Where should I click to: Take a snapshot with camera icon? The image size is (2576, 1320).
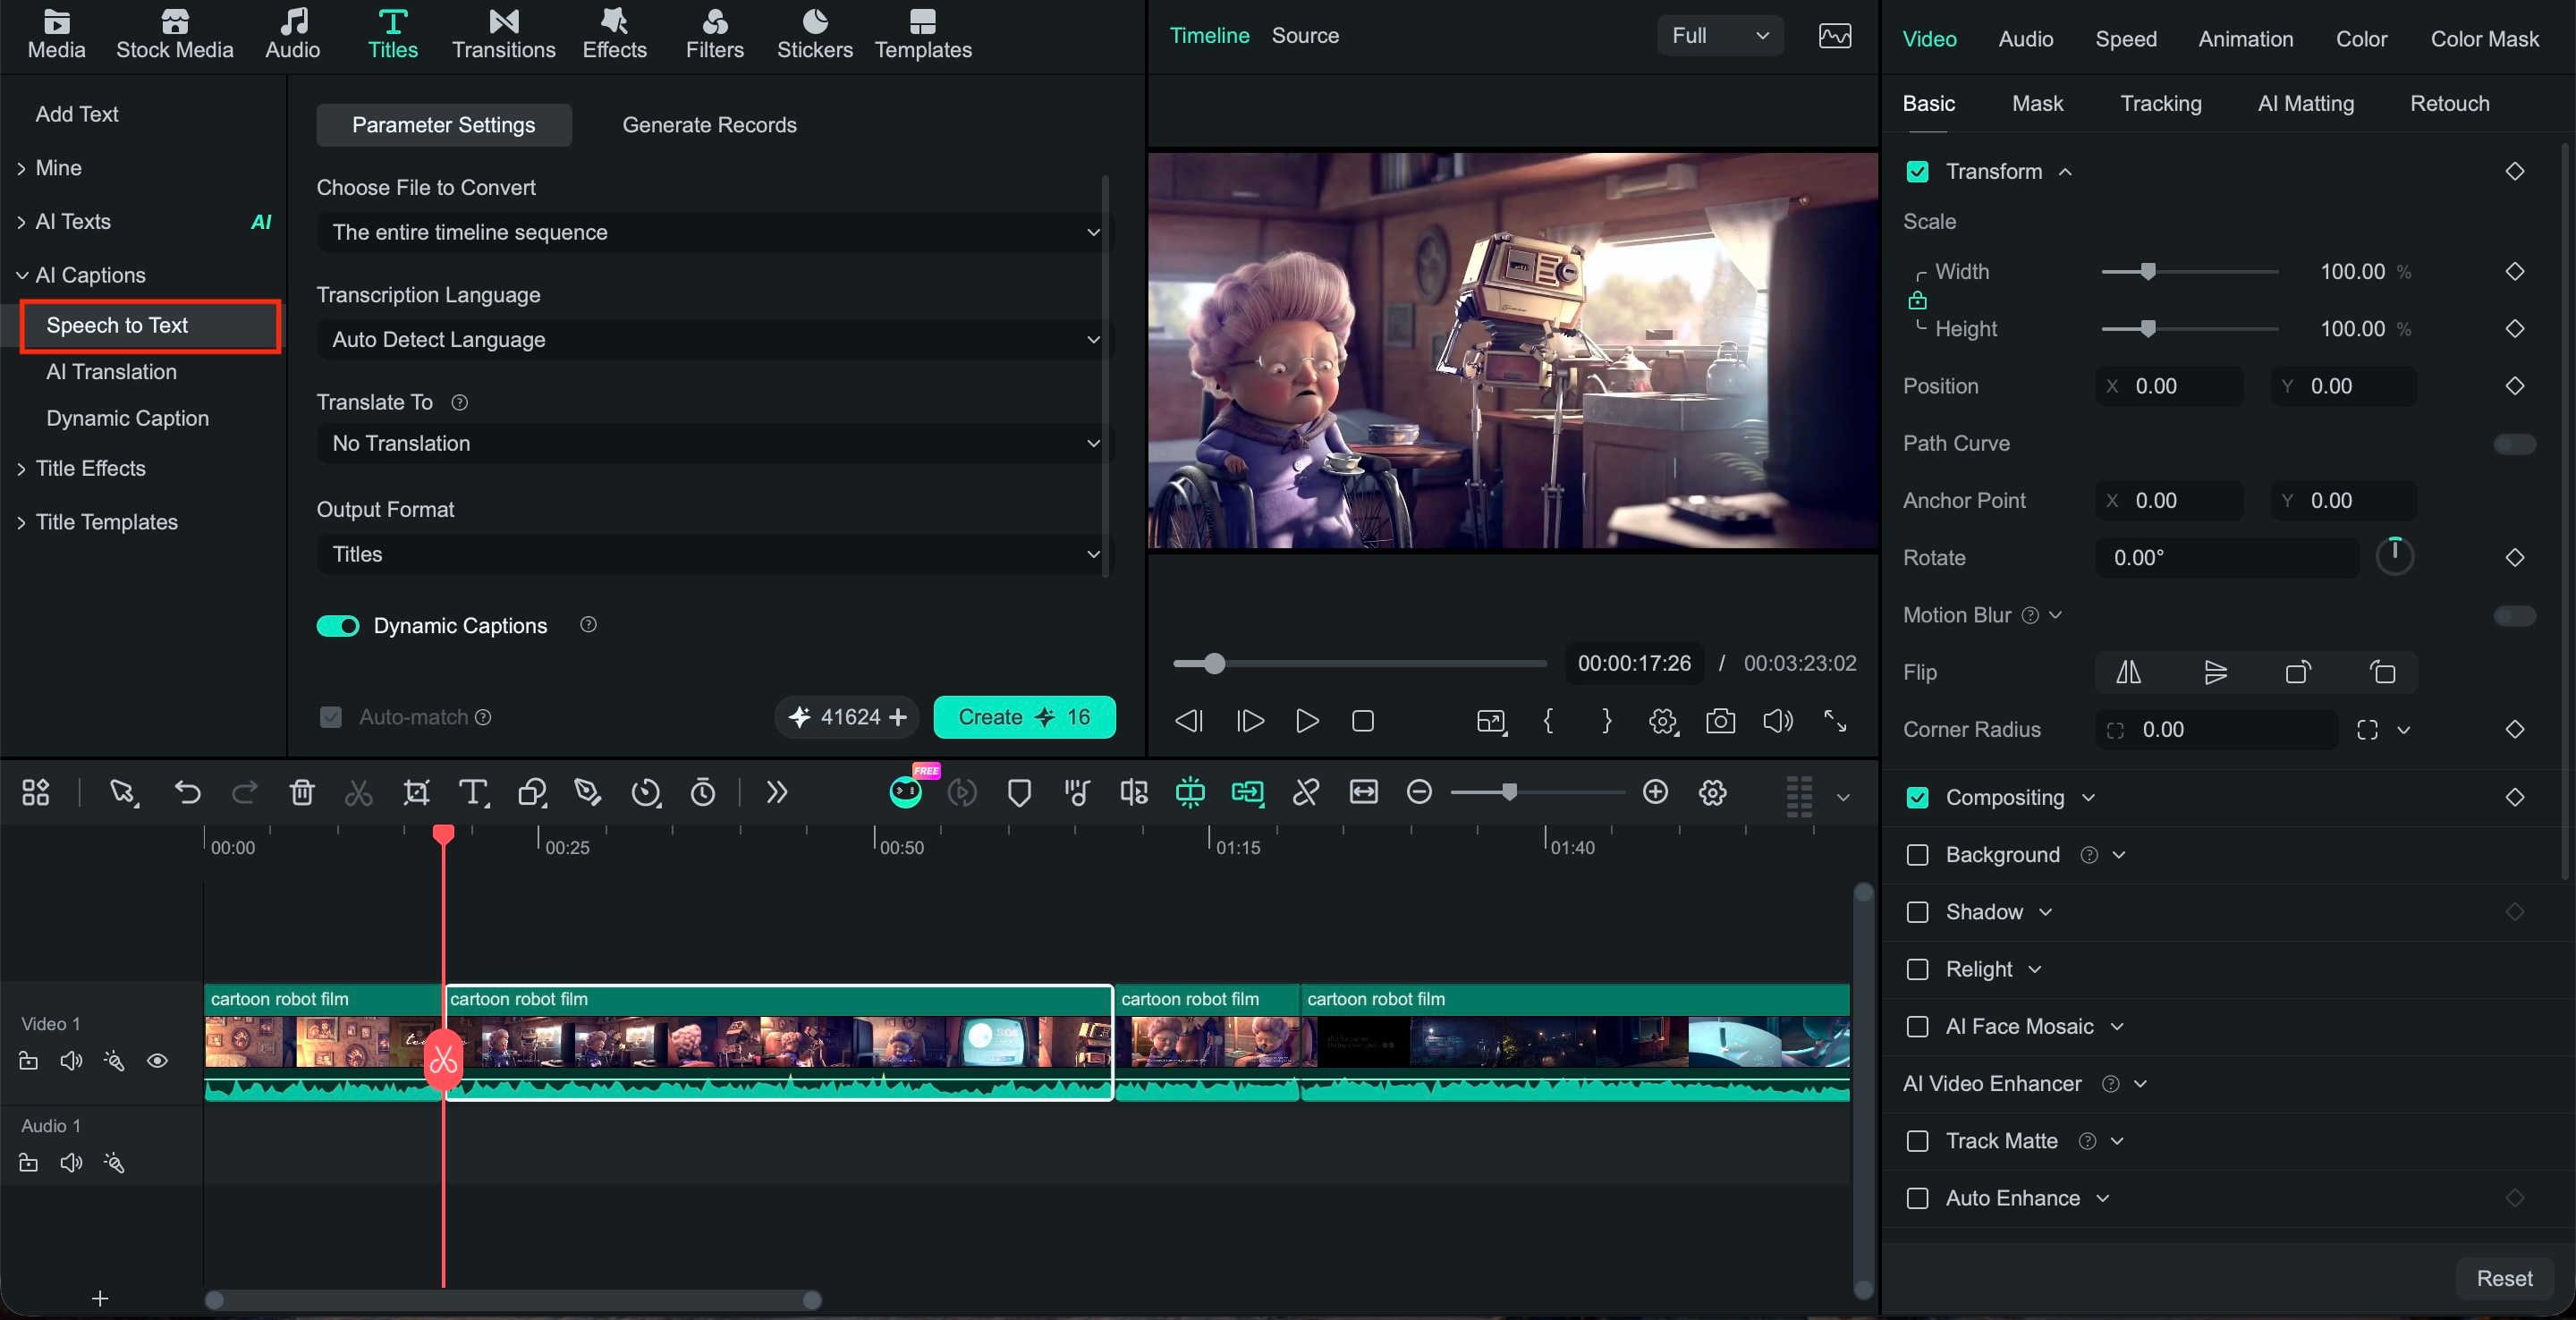(1720, 721)
